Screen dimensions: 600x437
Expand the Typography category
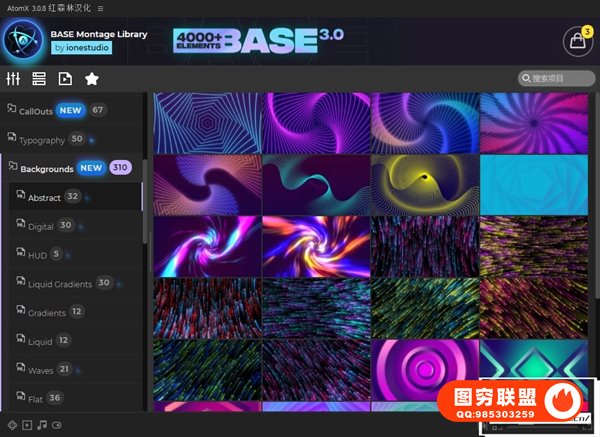42,139
